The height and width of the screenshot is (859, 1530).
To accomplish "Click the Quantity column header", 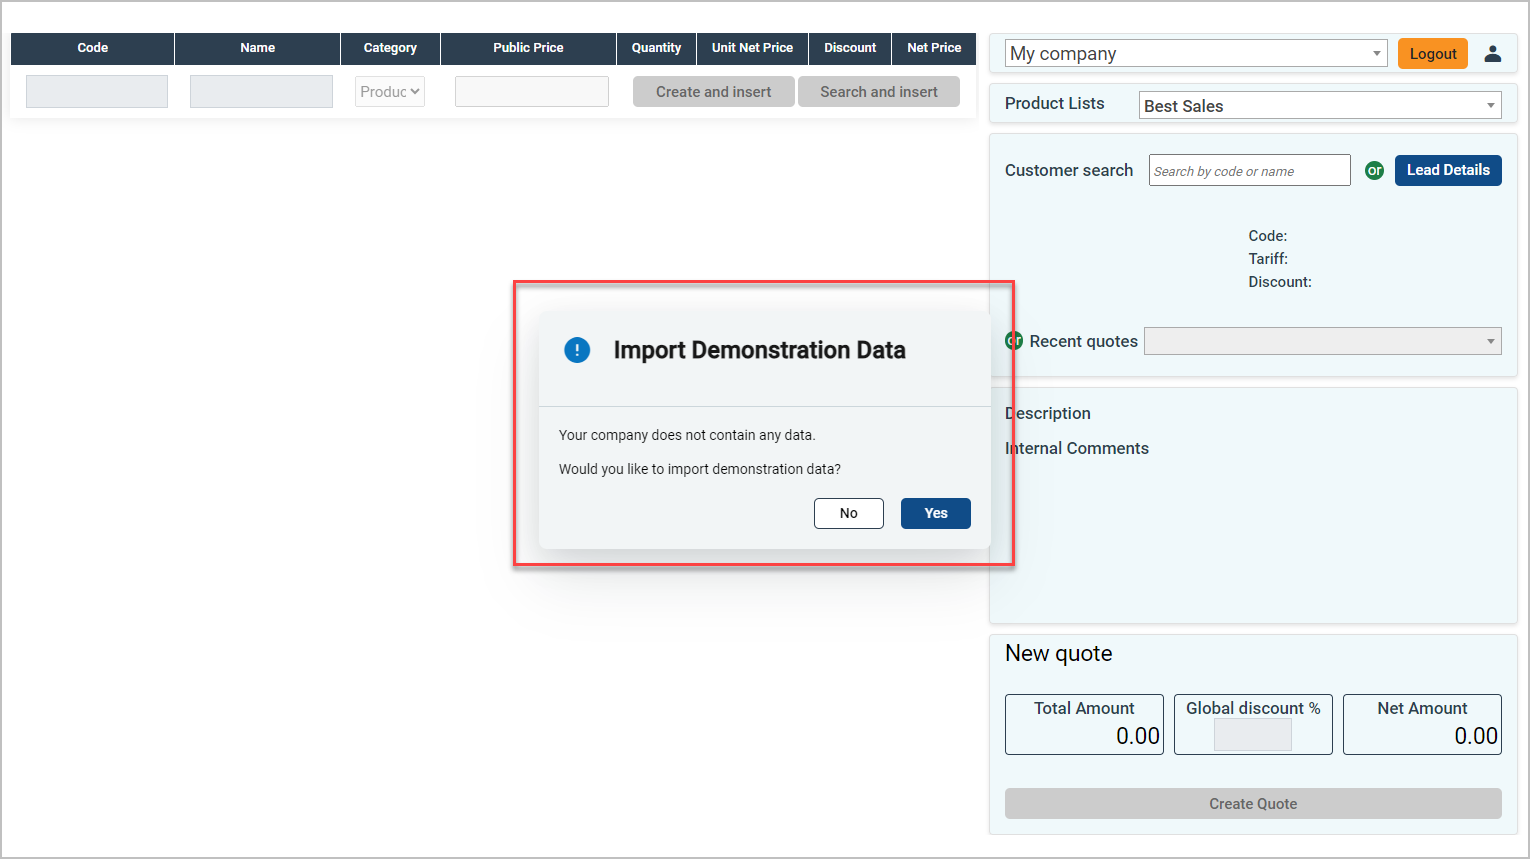I will [656, 48].
